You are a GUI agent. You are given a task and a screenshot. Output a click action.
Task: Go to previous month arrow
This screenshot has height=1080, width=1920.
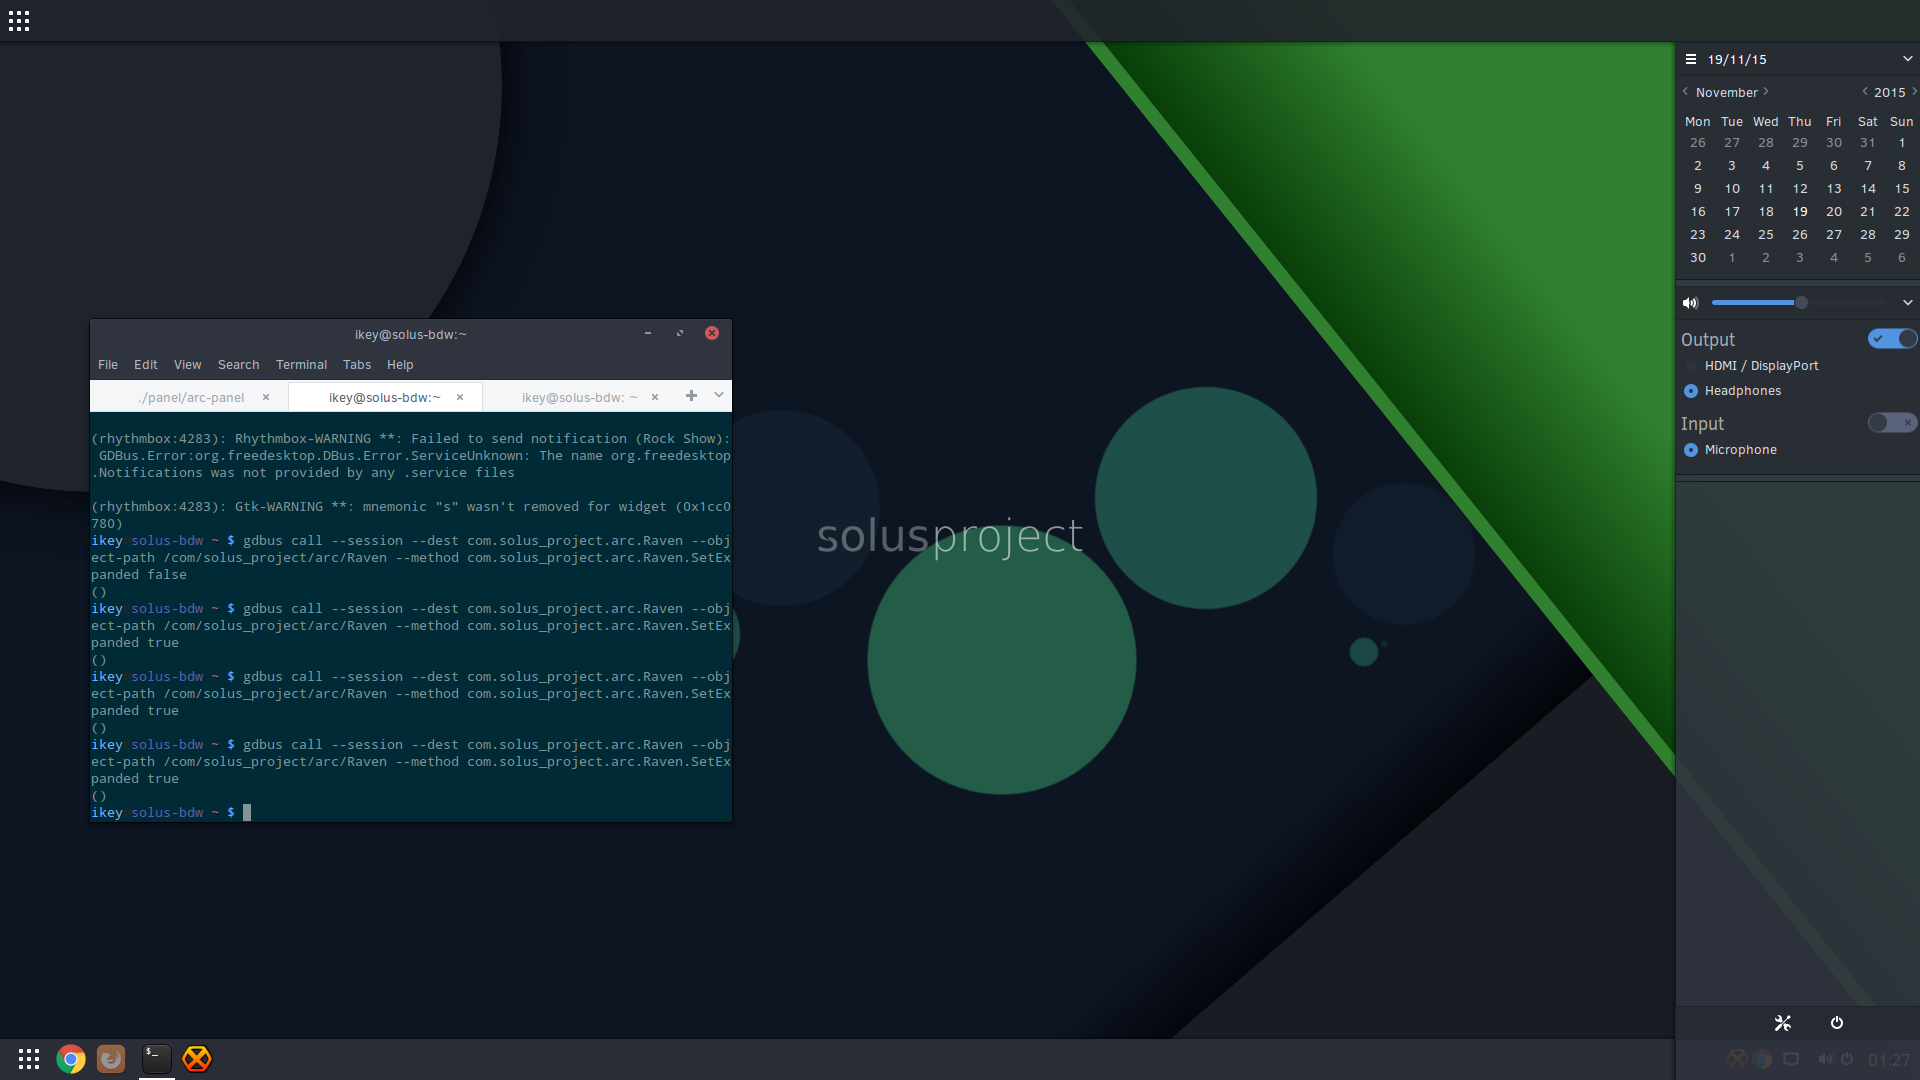click(1686, 92)
